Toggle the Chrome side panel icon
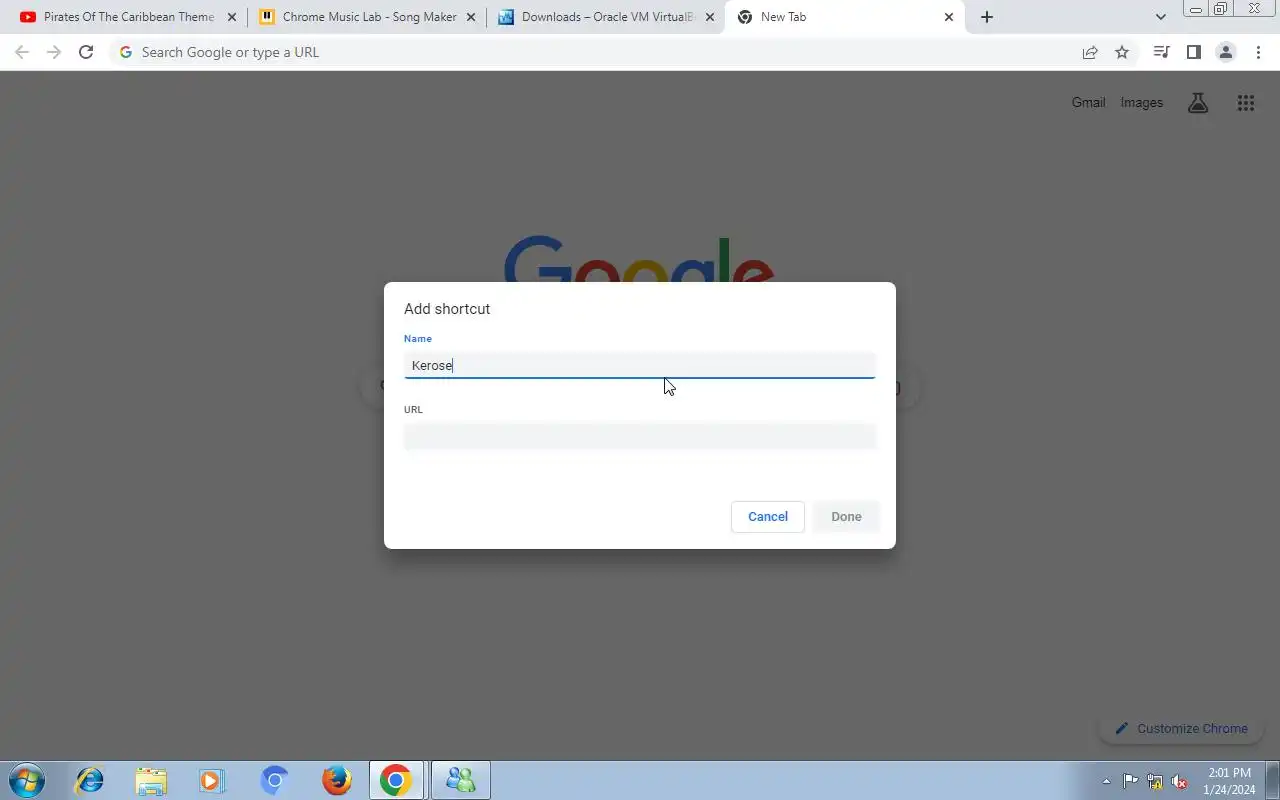Image resolution: width=1280 pixels, height=800 pixels. tap(1193, 52)
